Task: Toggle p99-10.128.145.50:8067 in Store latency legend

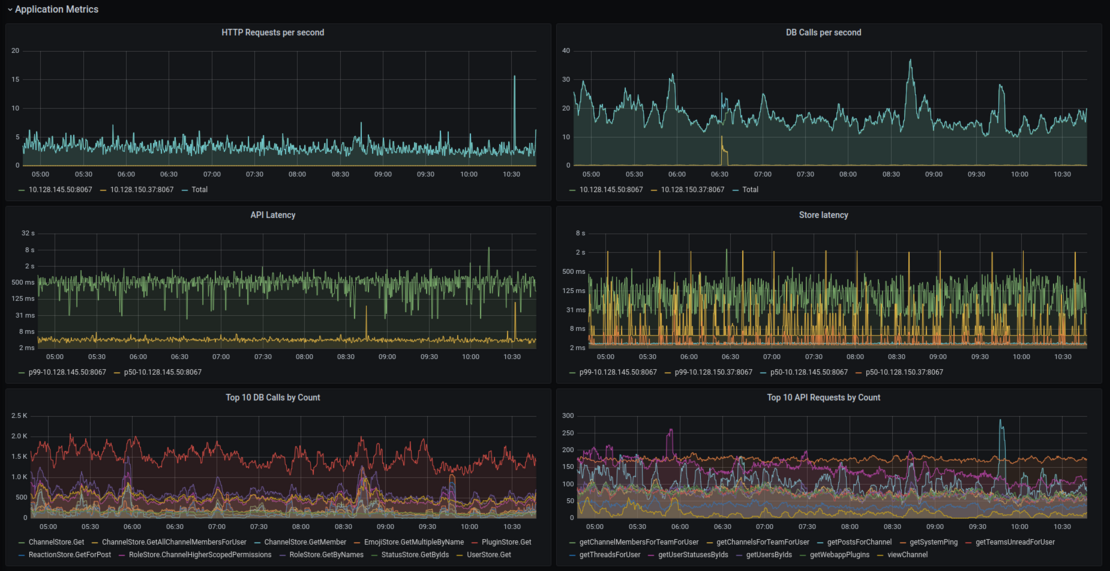Action: [619, 372]
